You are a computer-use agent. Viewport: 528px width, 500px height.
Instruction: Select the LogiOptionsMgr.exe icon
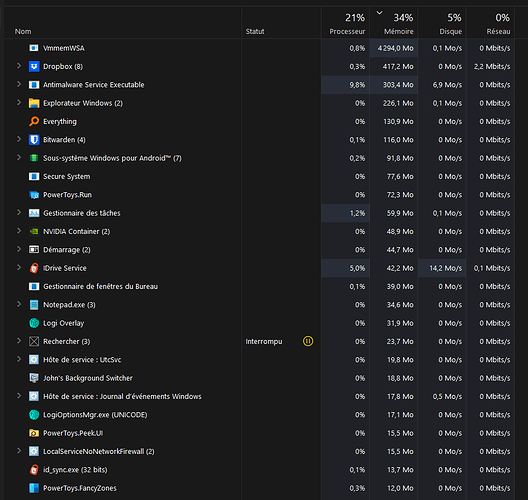click(34, 414)
